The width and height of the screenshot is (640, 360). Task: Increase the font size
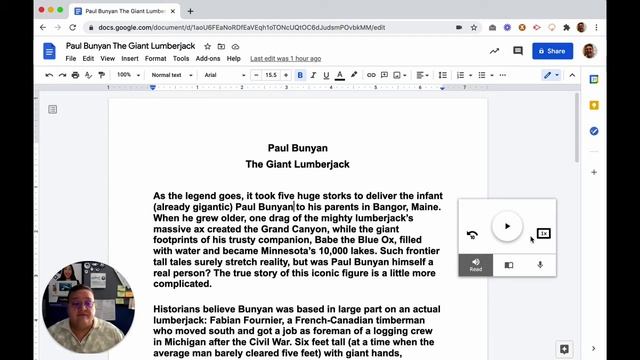coord(286,75)
